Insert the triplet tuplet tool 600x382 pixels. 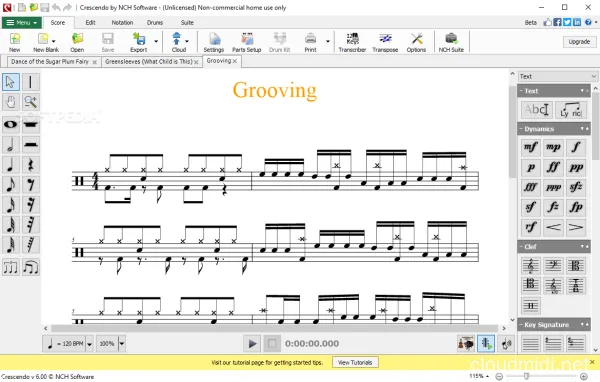point(11,267)
